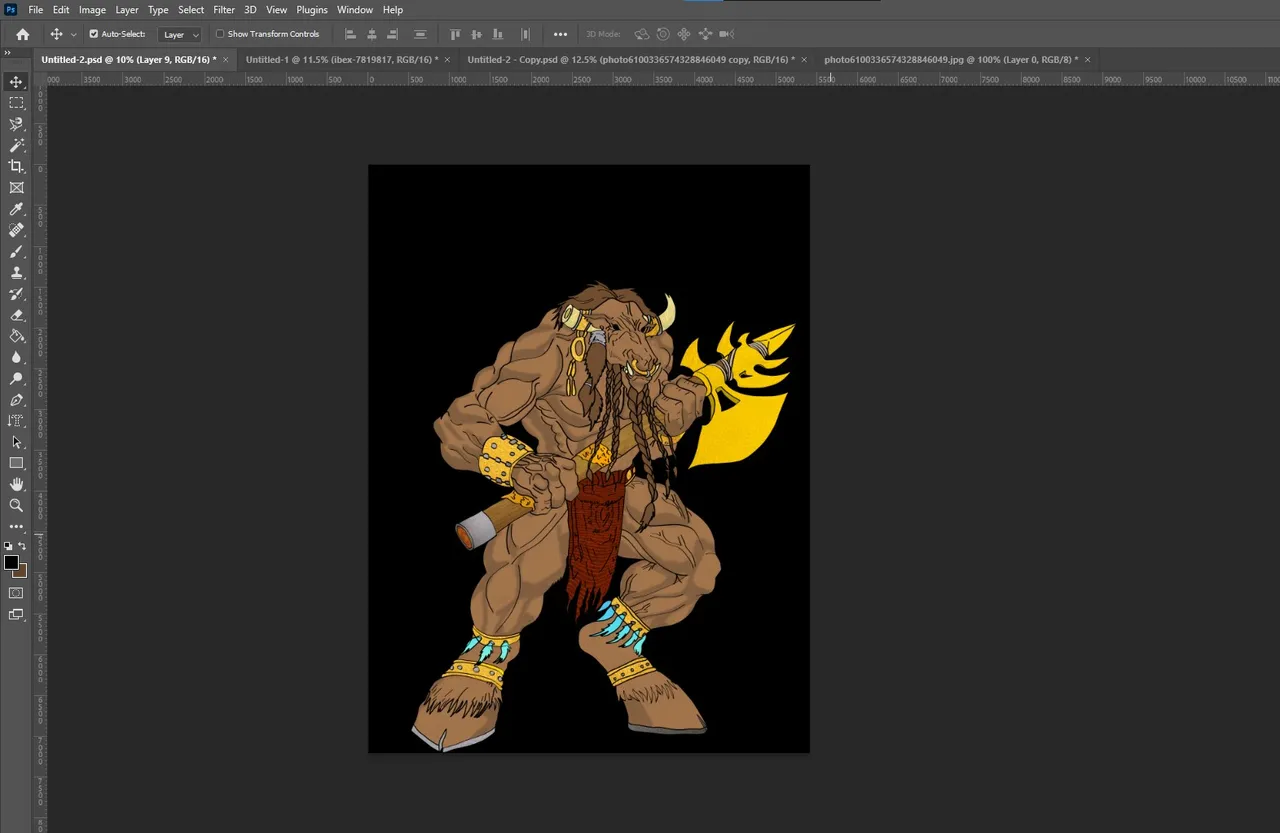Select the Move tool

pos(16,82)
